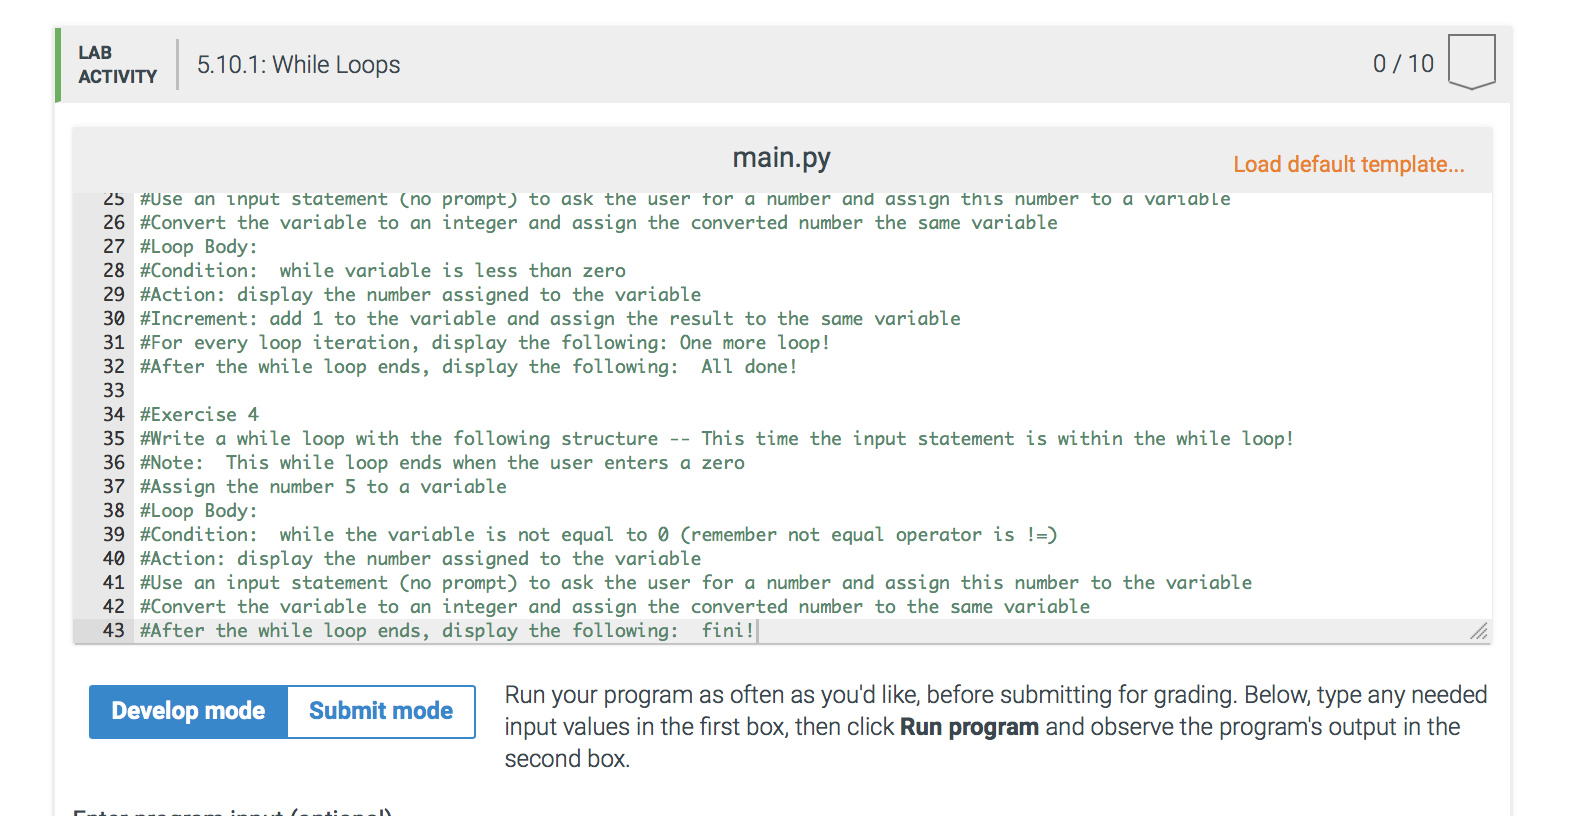Open the Load default template link
Image resolution: width=1580 pixels, height=816 pixels.
click(x=1348, y=163)
